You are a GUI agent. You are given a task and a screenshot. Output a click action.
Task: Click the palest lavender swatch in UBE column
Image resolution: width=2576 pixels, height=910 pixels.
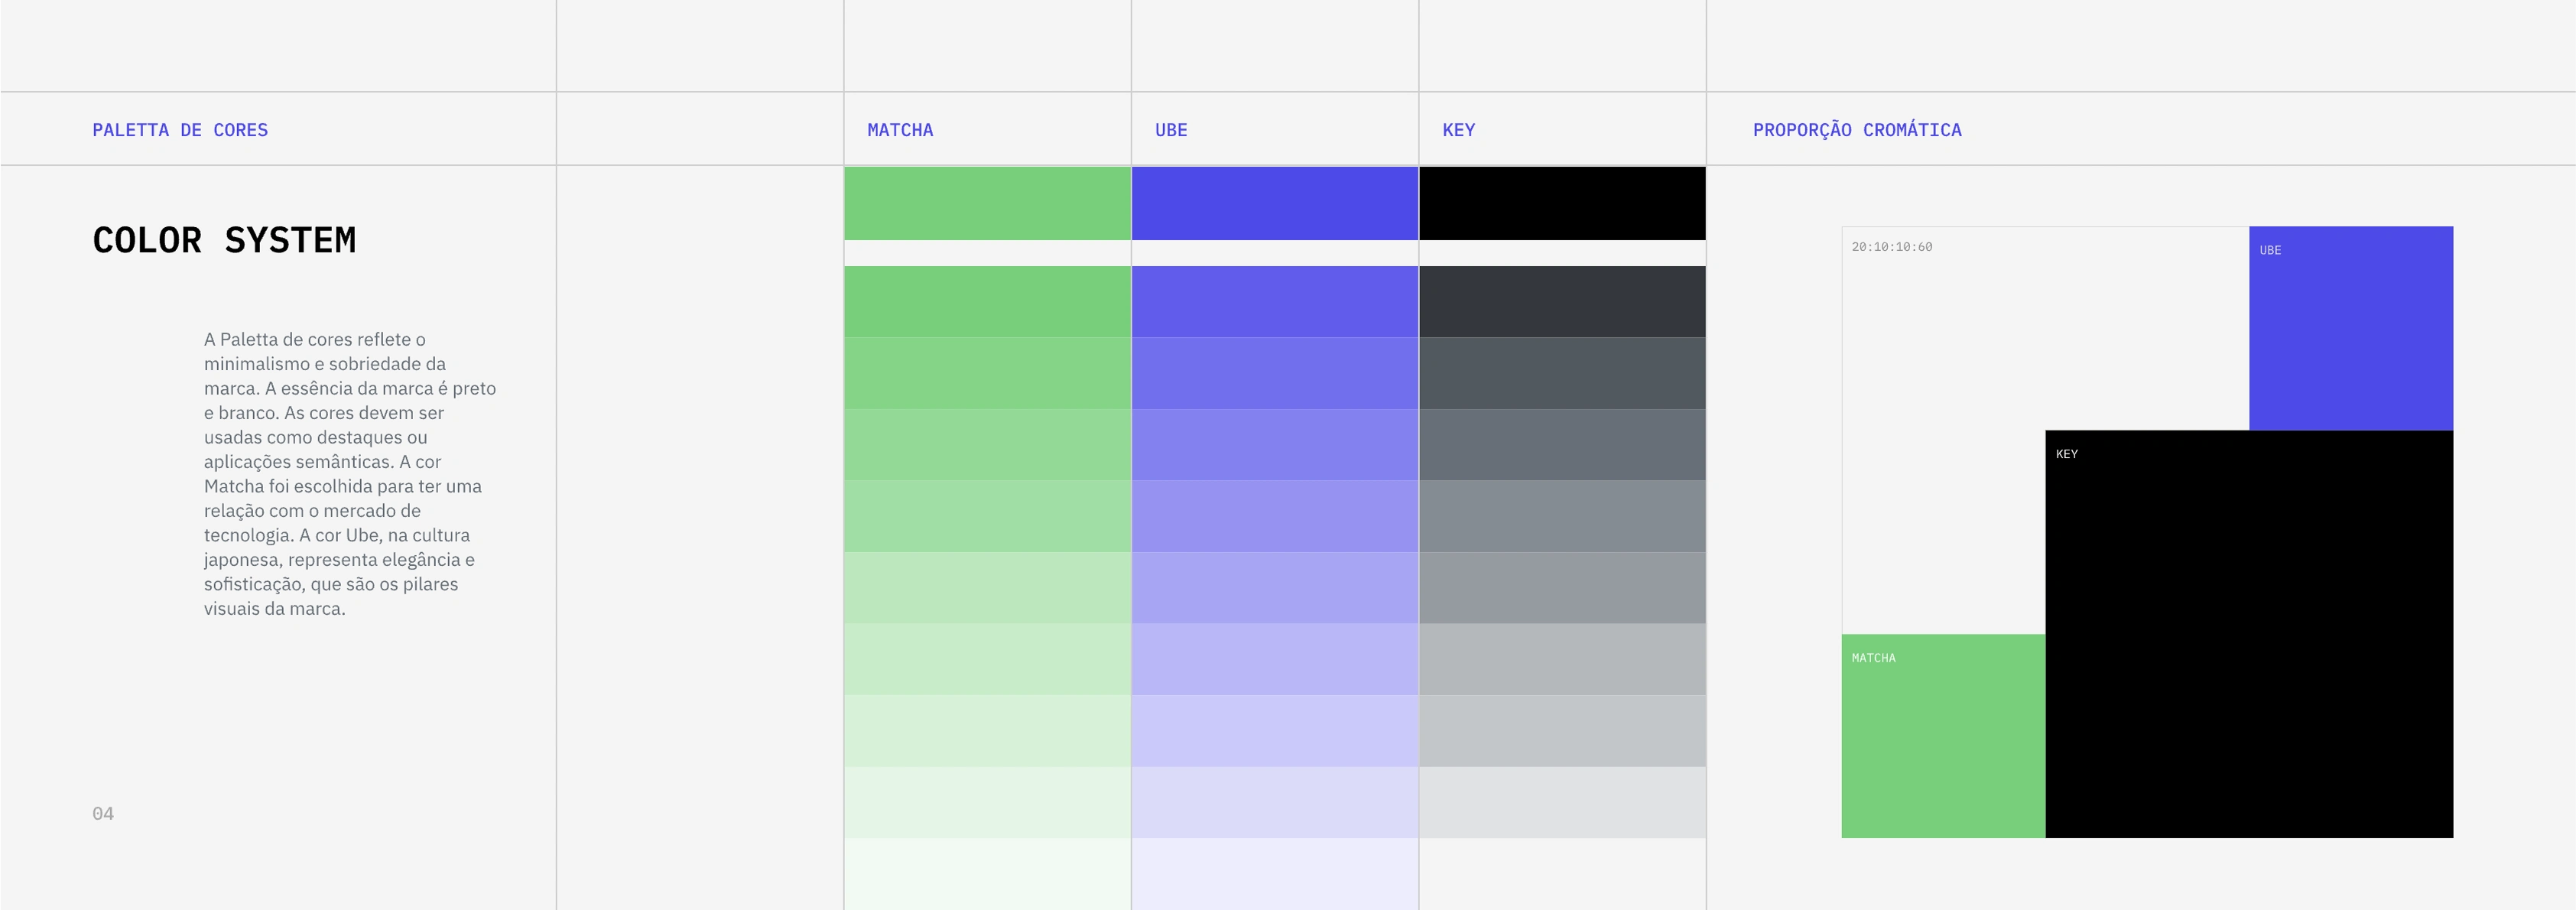pos(1275,874)
